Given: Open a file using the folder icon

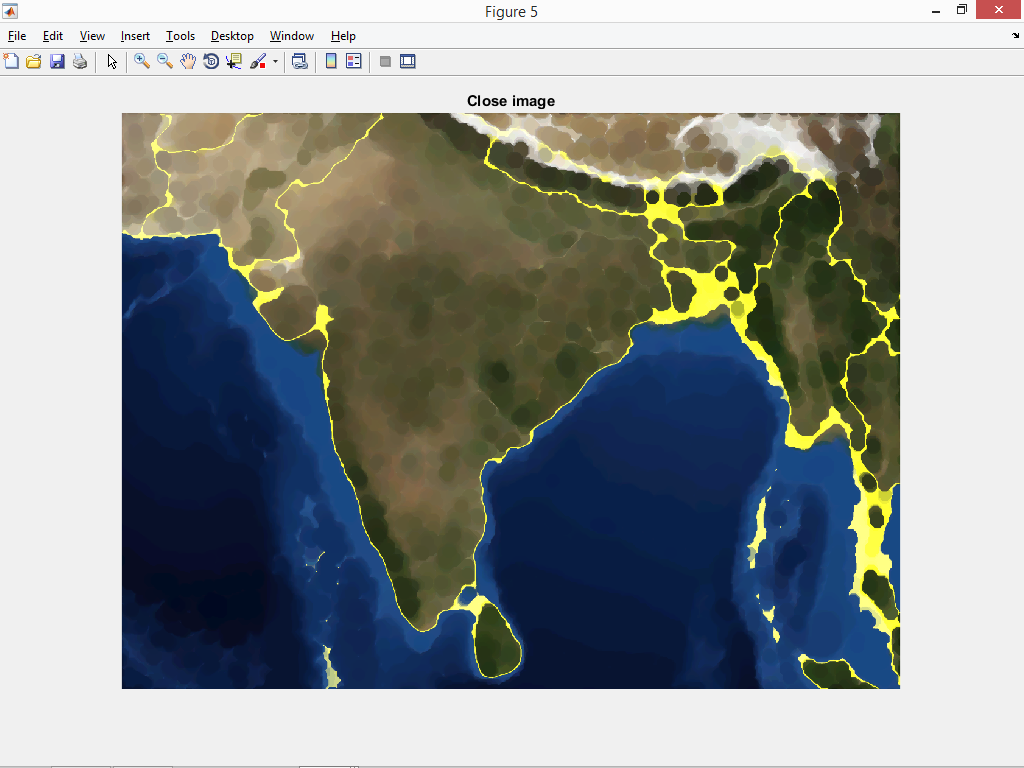Looking at the screenshot, I should click(33, 61).
